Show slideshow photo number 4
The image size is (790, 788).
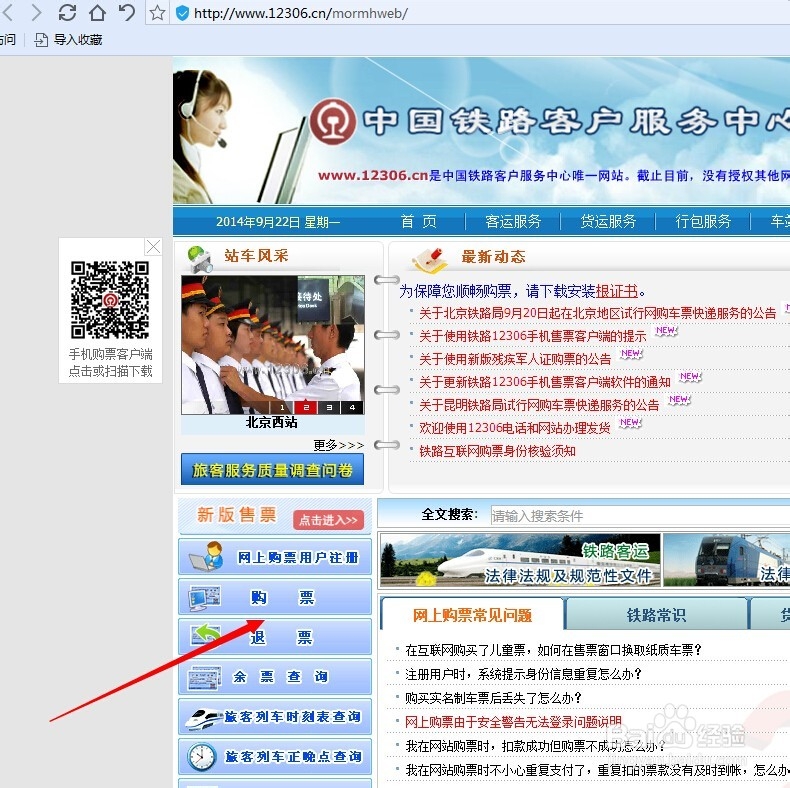(352, 407)
